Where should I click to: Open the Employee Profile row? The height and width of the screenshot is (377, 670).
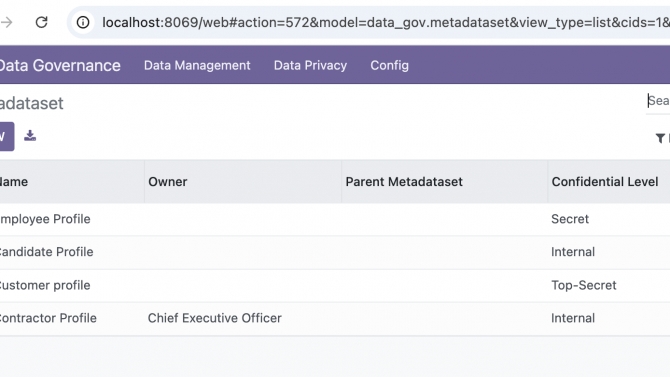pyautogui.click(x=335, y=219)
